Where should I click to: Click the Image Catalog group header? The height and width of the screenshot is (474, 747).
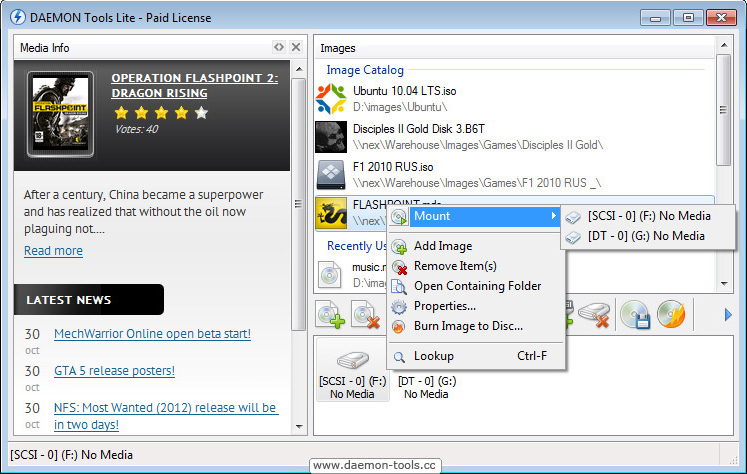[365, 70]
